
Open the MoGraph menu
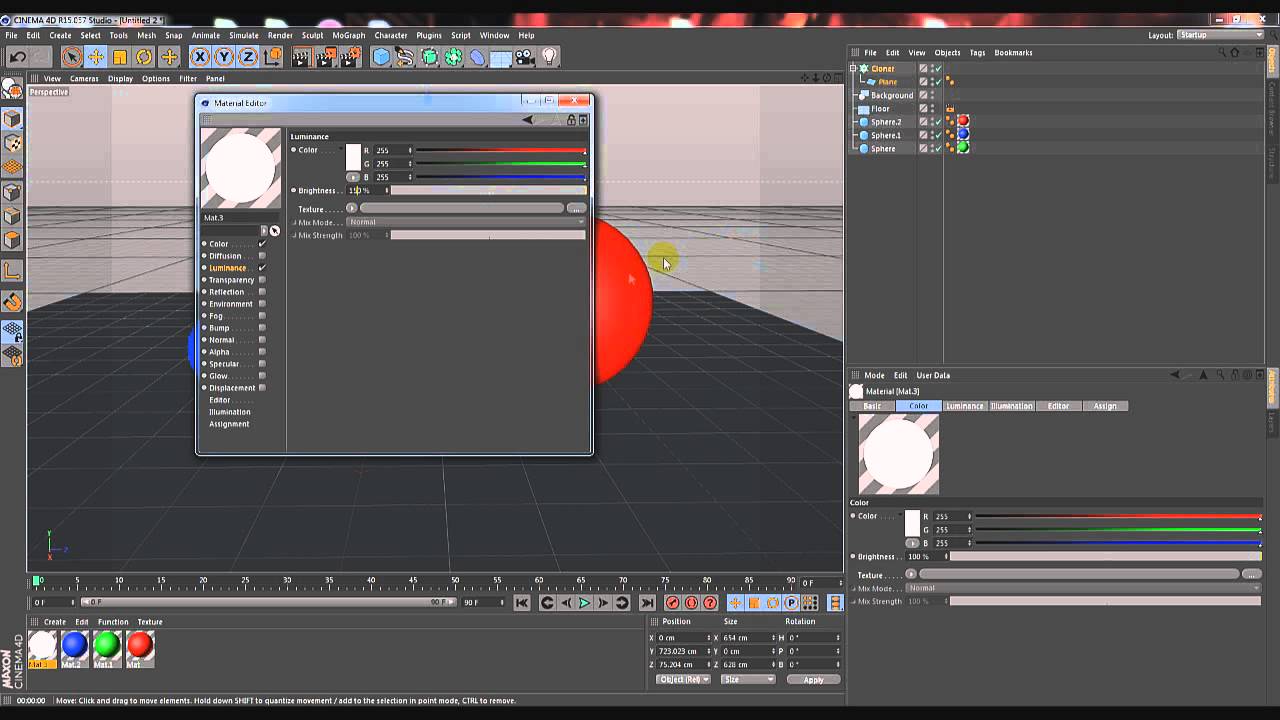(349, 35)
